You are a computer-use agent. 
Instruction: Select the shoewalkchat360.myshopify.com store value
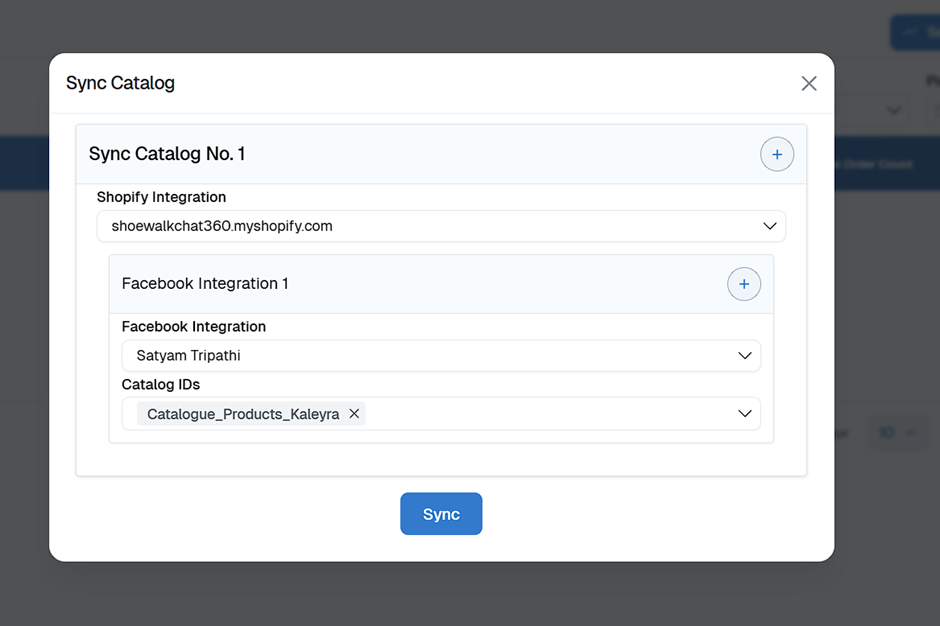(222, 226)
